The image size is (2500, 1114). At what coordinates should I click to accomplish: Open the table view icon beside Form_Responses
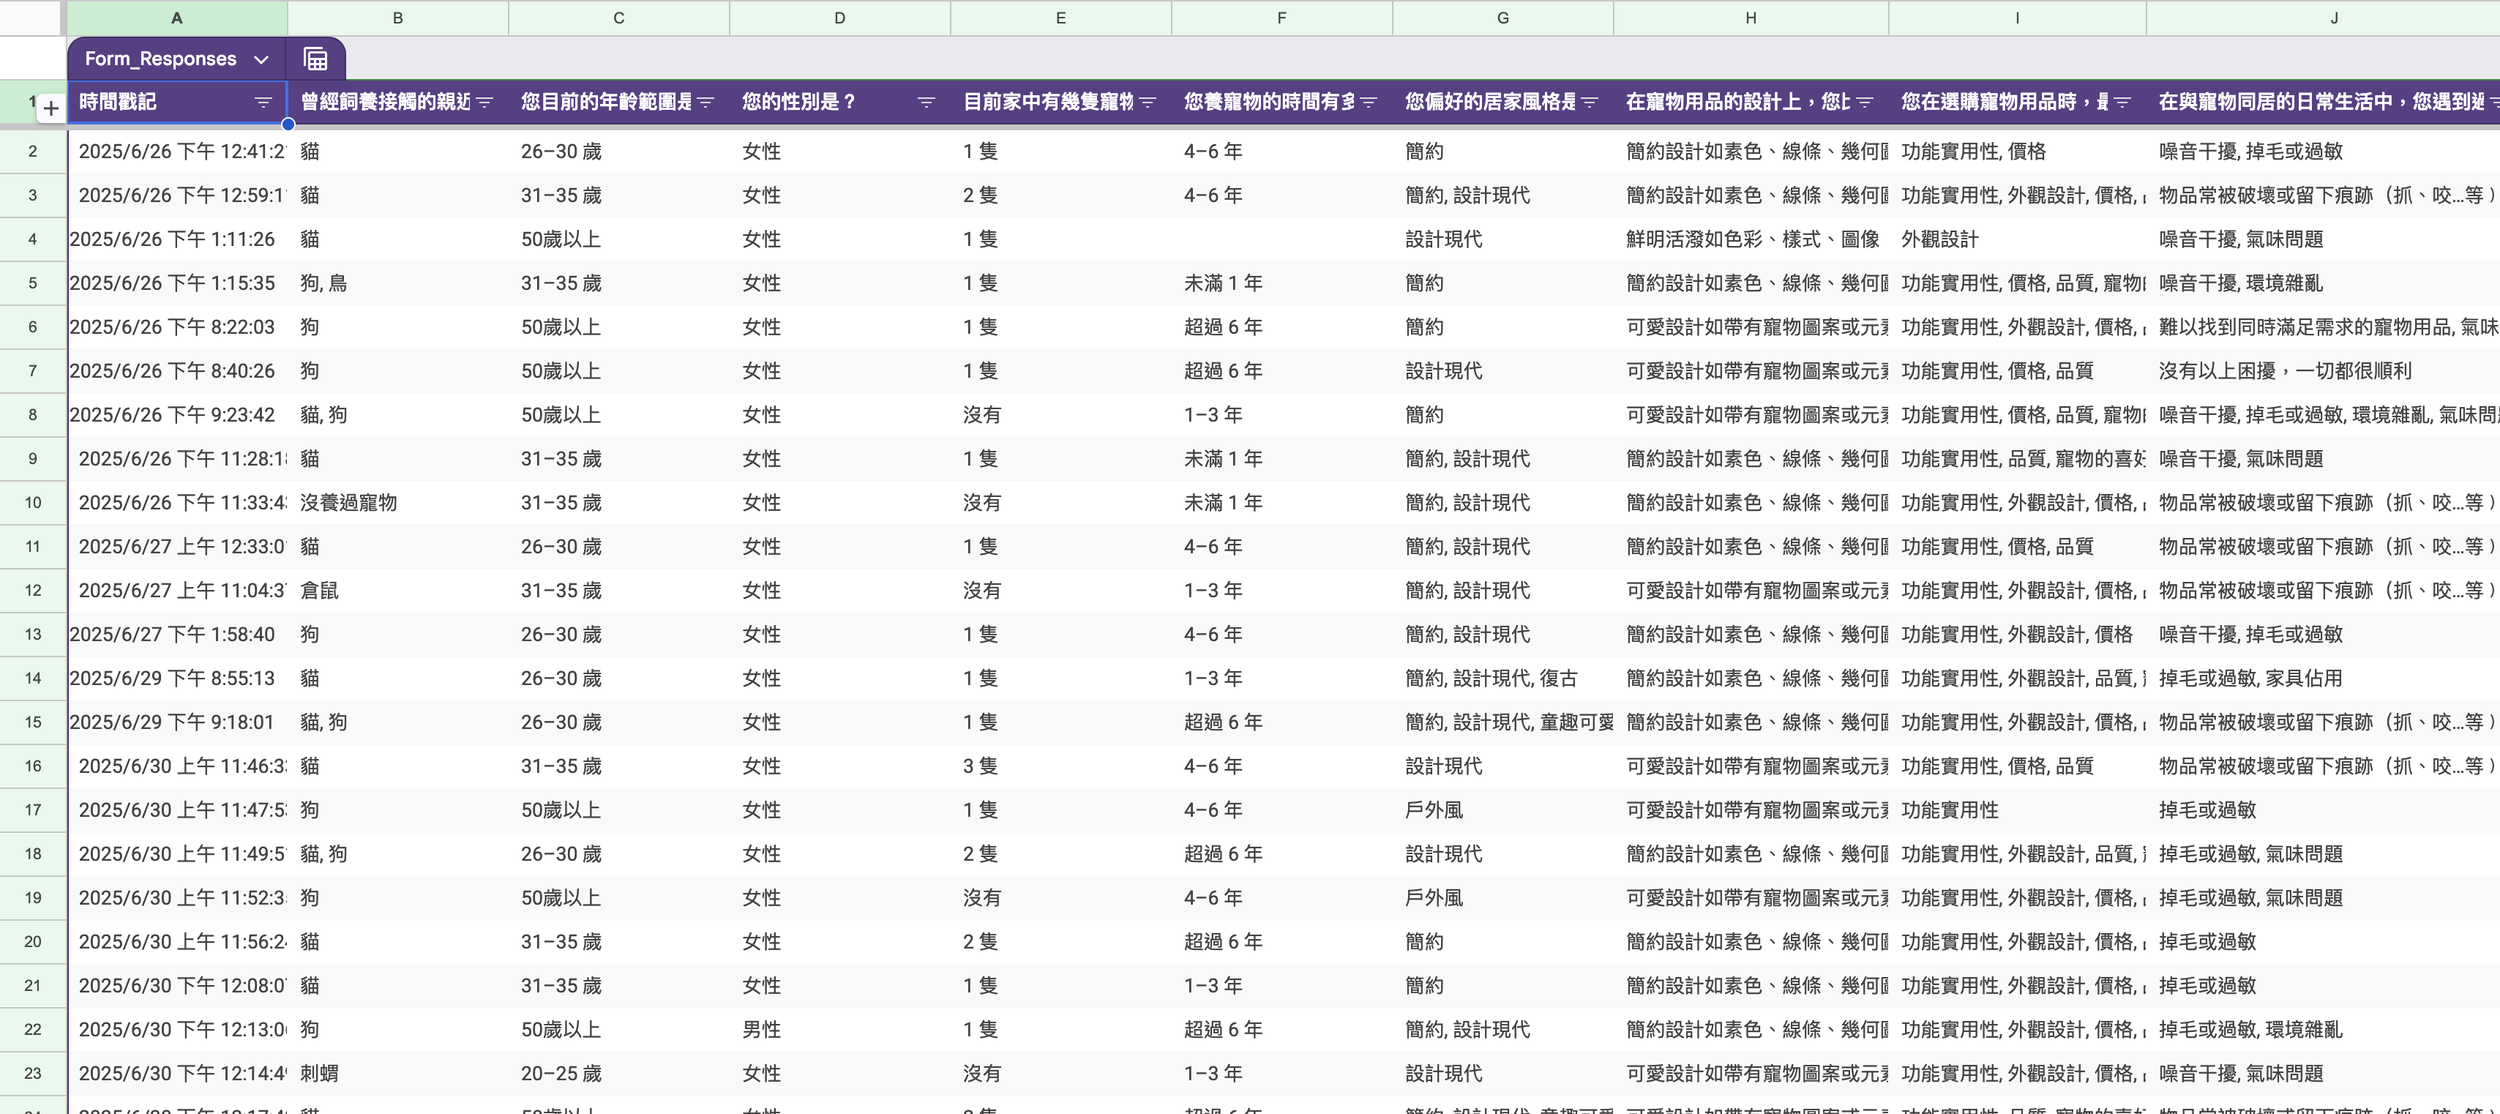click(315, 59)
